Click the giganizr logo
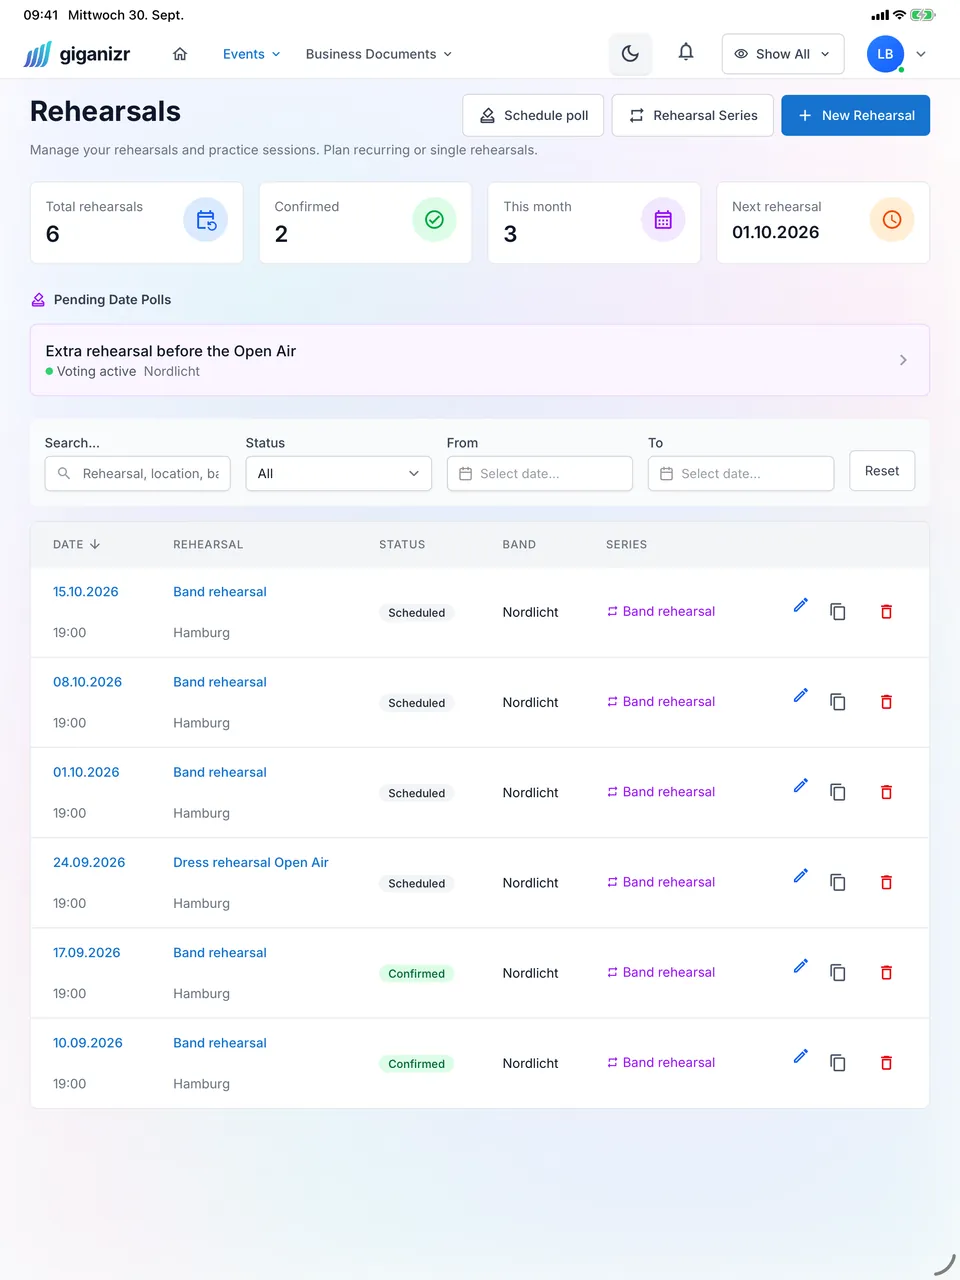The width and height of the screenshot is (960, 1280). (x=77, y=54)
